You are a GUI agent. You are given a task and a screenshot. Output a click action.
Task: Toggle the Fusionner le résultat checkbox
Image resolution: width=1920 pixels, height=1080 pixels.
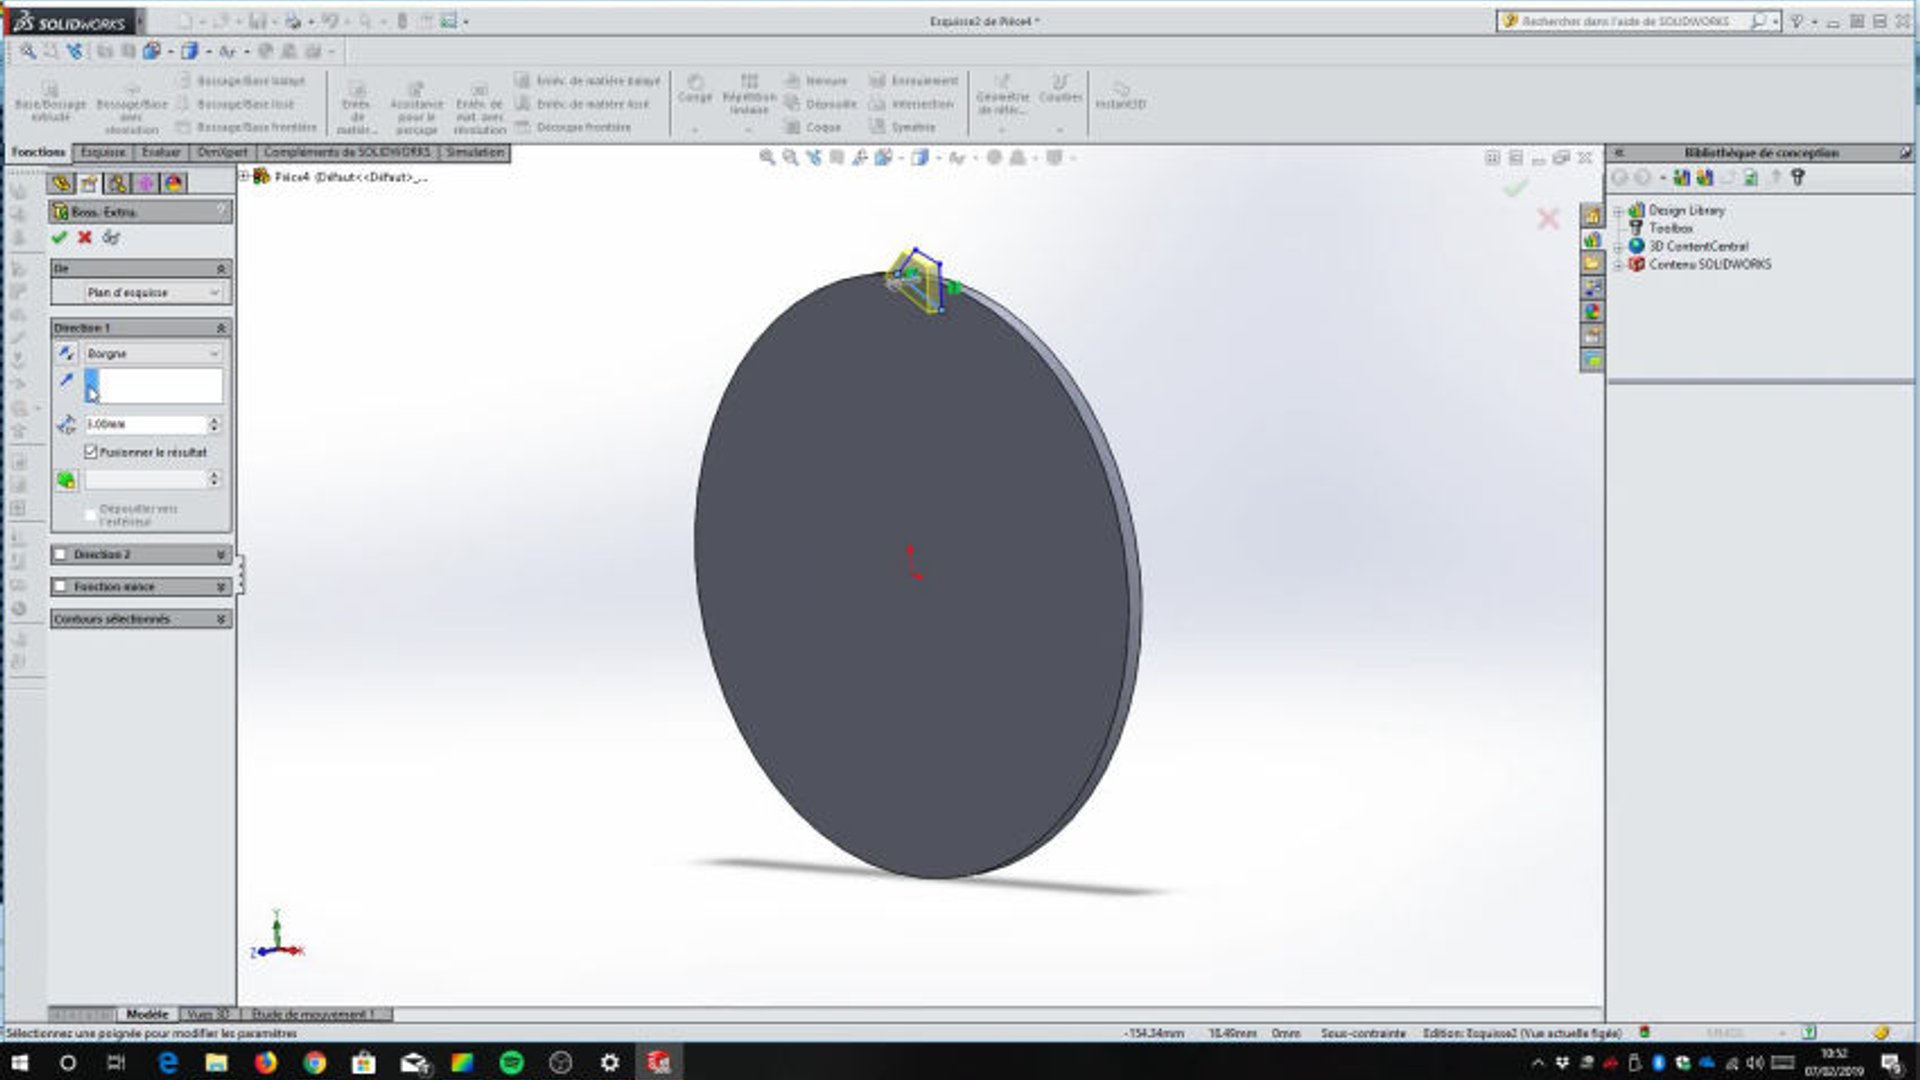[91, 452]
